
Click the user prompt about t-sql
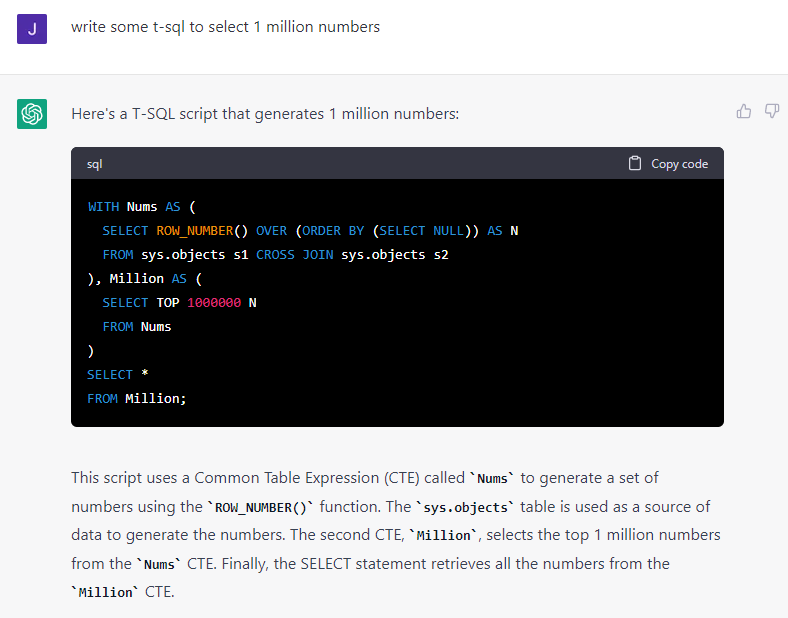pyautogui.click(x=225, y=27)
